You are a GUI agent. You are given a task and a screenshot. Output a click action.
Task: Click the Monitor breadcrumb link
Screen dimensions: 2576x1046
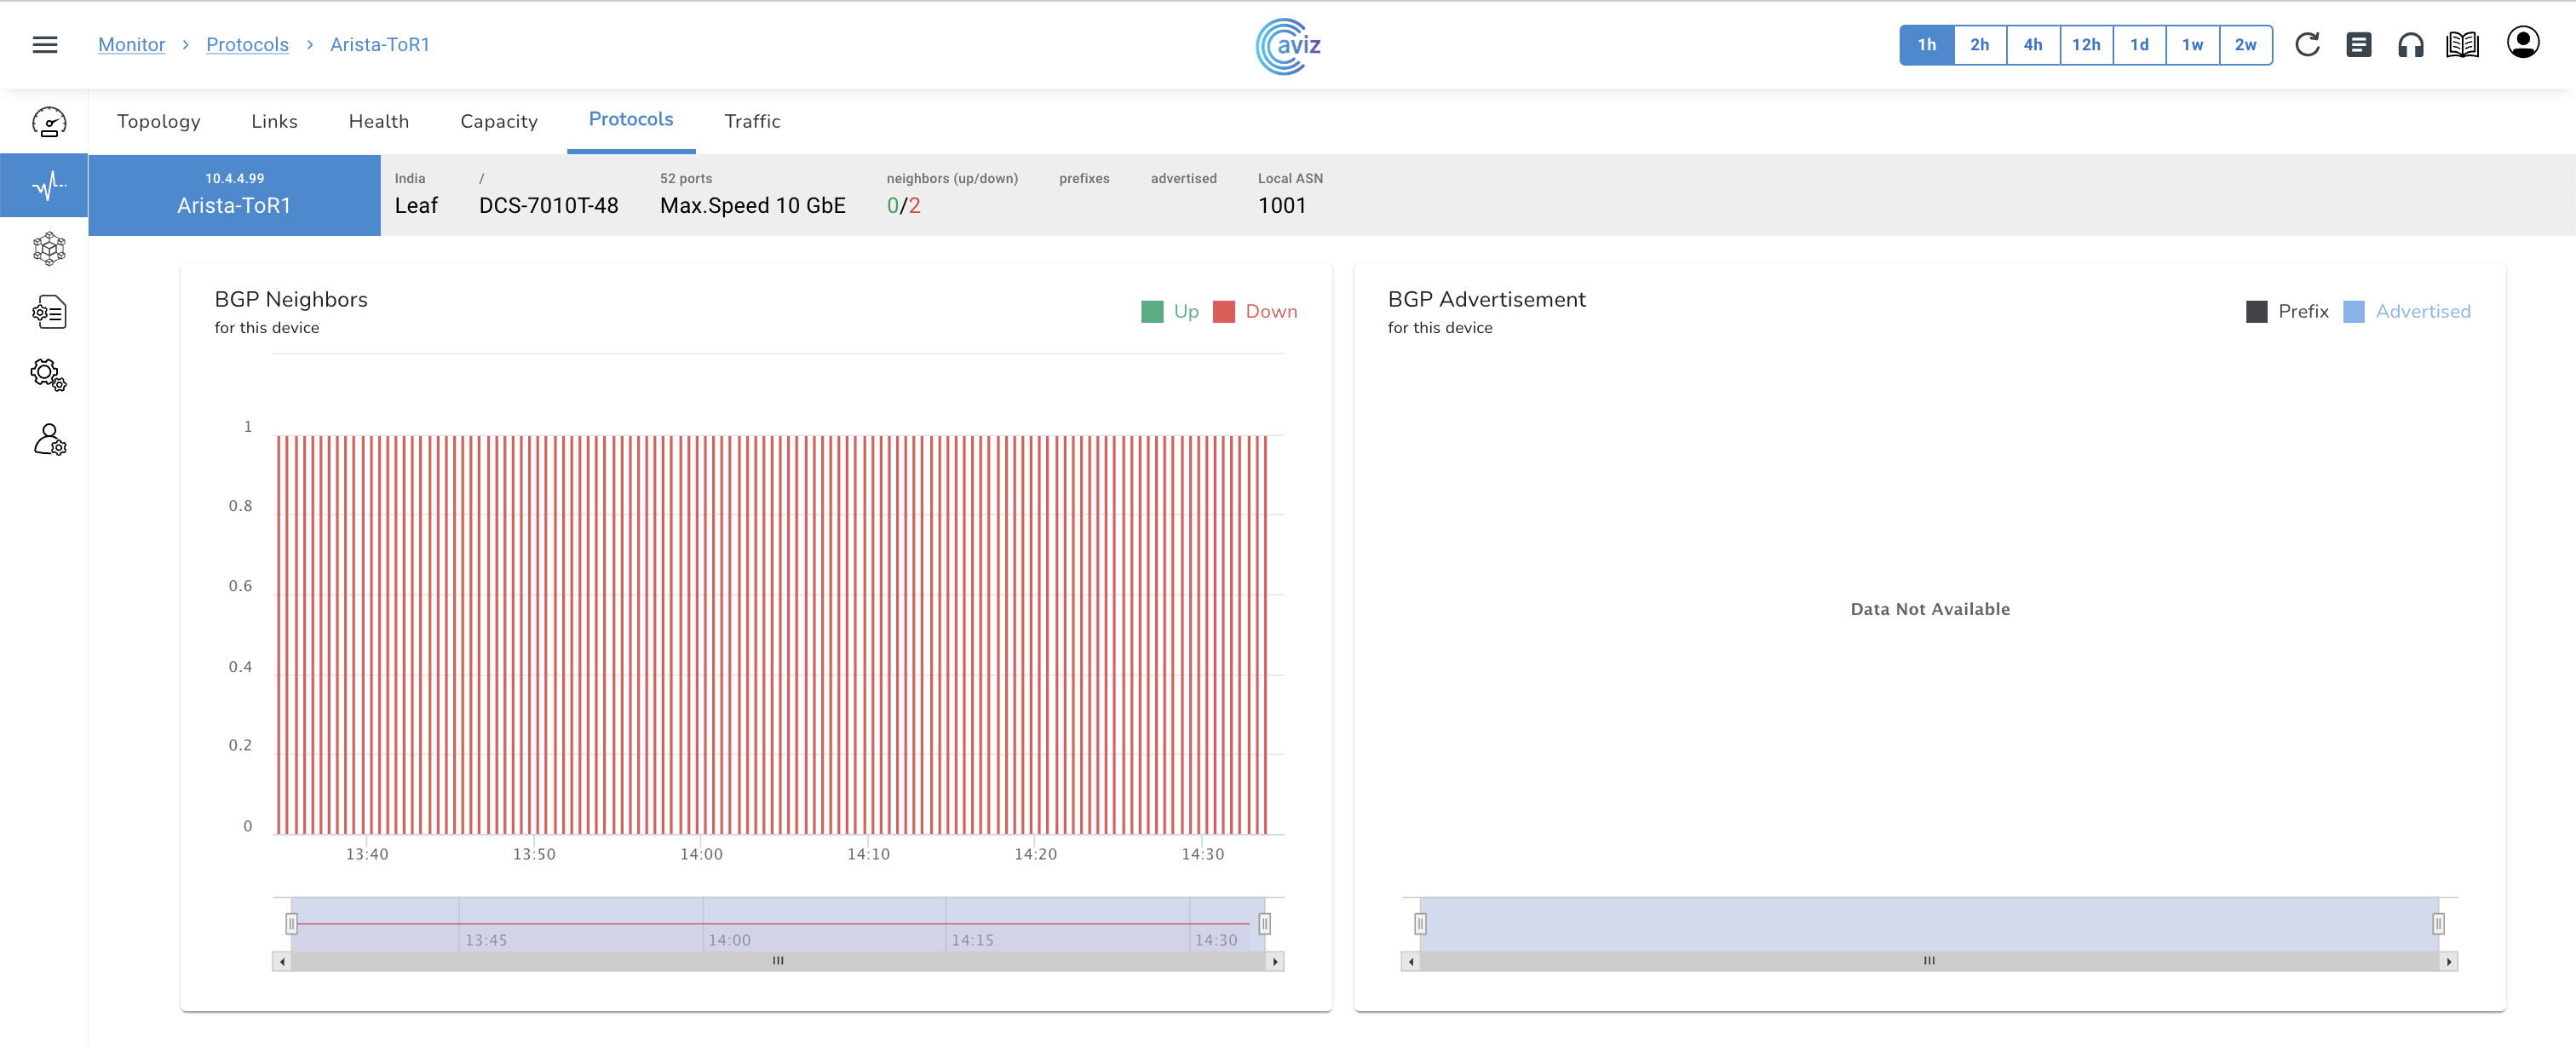pyautogui.click(x=131, y=45)
